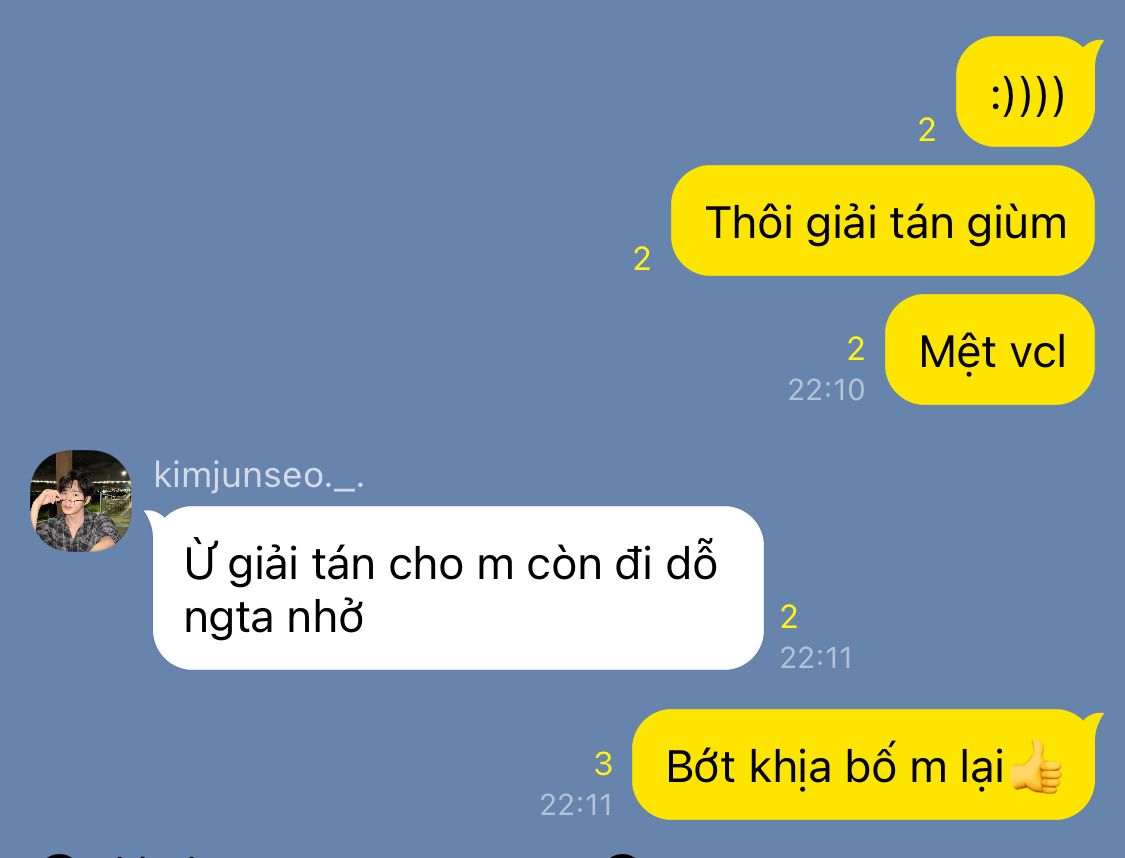Screen dimensions: 1125x858
Task: Tap unread count 2 beside the smiley message
Action: tap(927, 130)
